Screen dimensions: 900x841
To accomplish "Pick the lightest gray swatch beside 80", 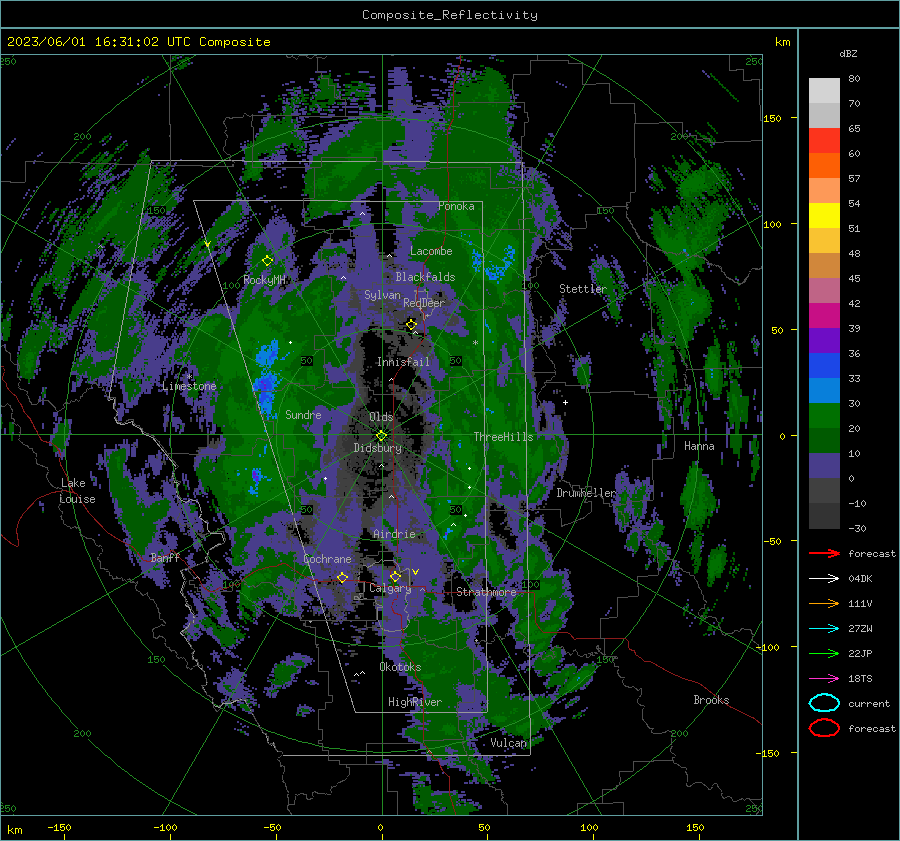I will tap(824, 91).
